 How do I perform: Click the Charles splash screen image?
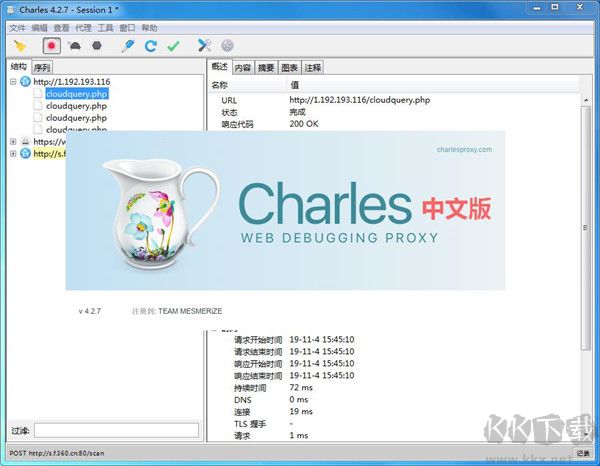(x=285, y=210)
